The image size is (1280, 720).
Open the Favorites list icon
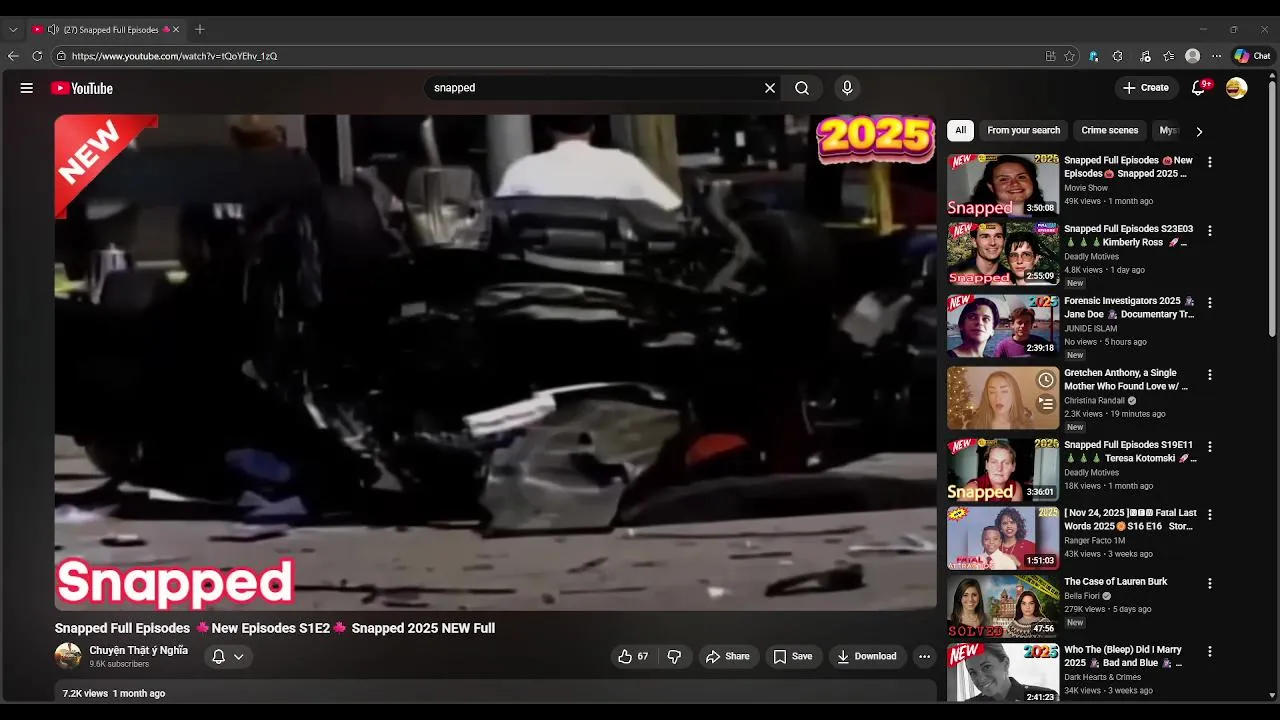click(1169, 56)
